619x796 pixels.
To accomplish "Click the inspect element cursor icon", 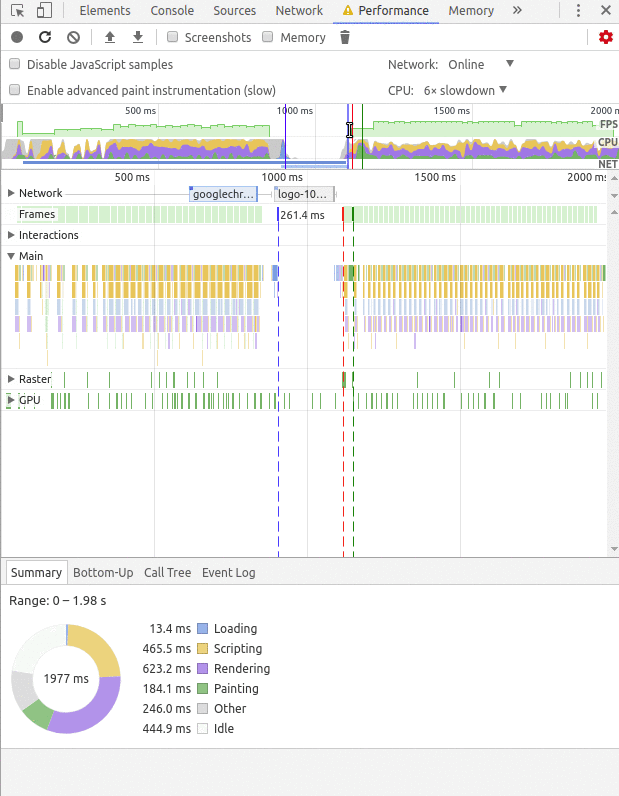I will pos(17,11).
